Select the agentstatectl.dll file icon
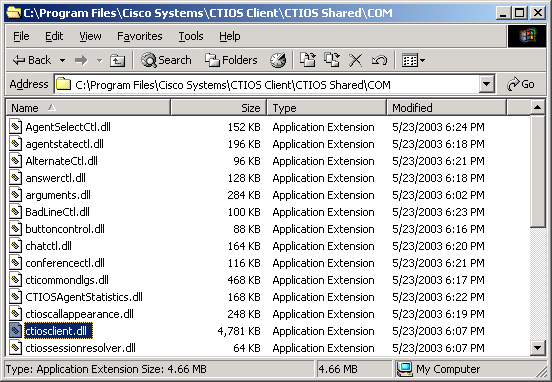This screenshot has height=382, width=552. (x=15, y=144)
